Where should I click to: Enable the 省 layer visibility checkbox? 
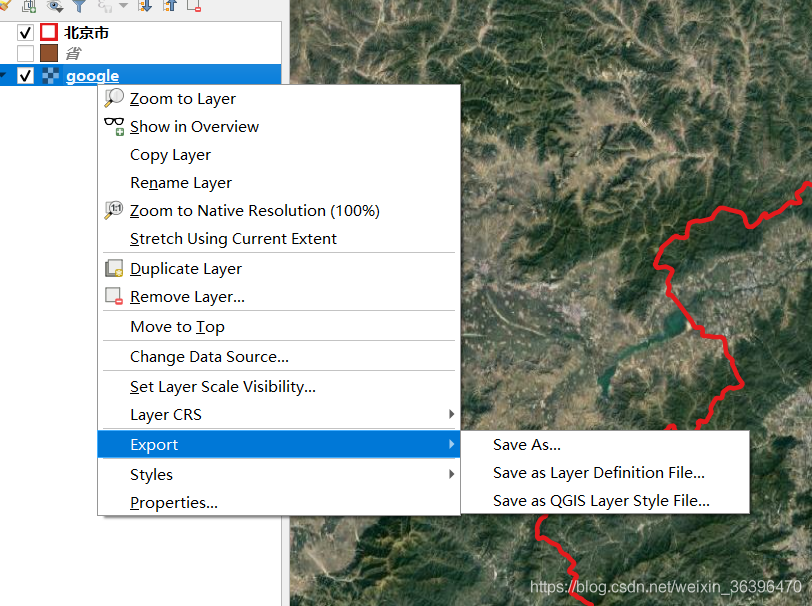pos(25,53)
